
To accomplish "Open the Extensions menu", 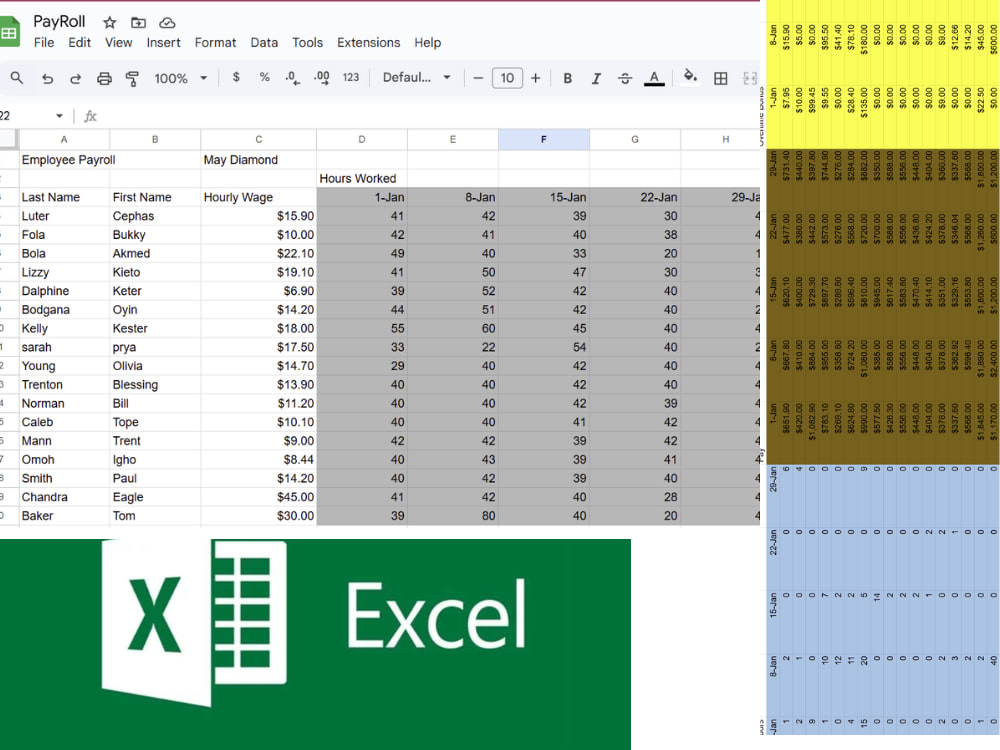I will (x=369, y=43).
